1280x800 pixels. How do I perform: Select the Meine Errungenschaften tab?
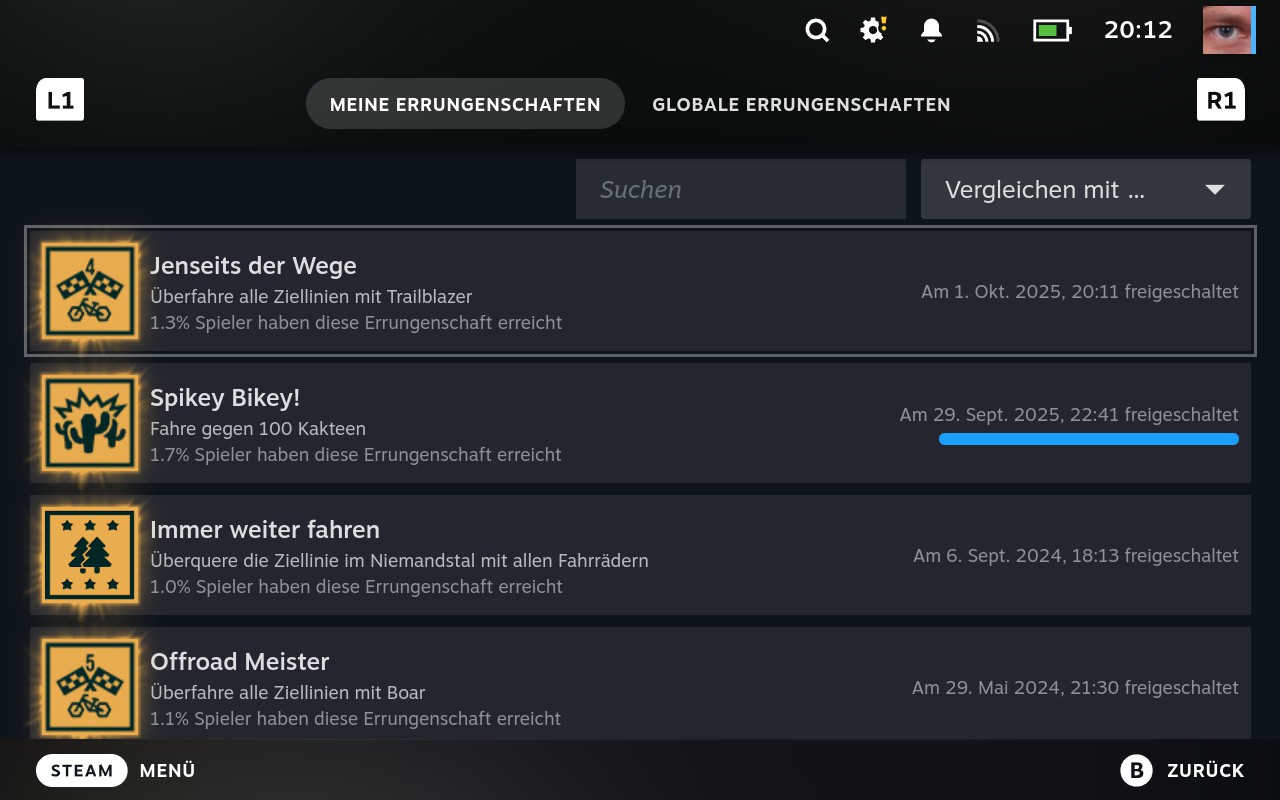point(465,104)
